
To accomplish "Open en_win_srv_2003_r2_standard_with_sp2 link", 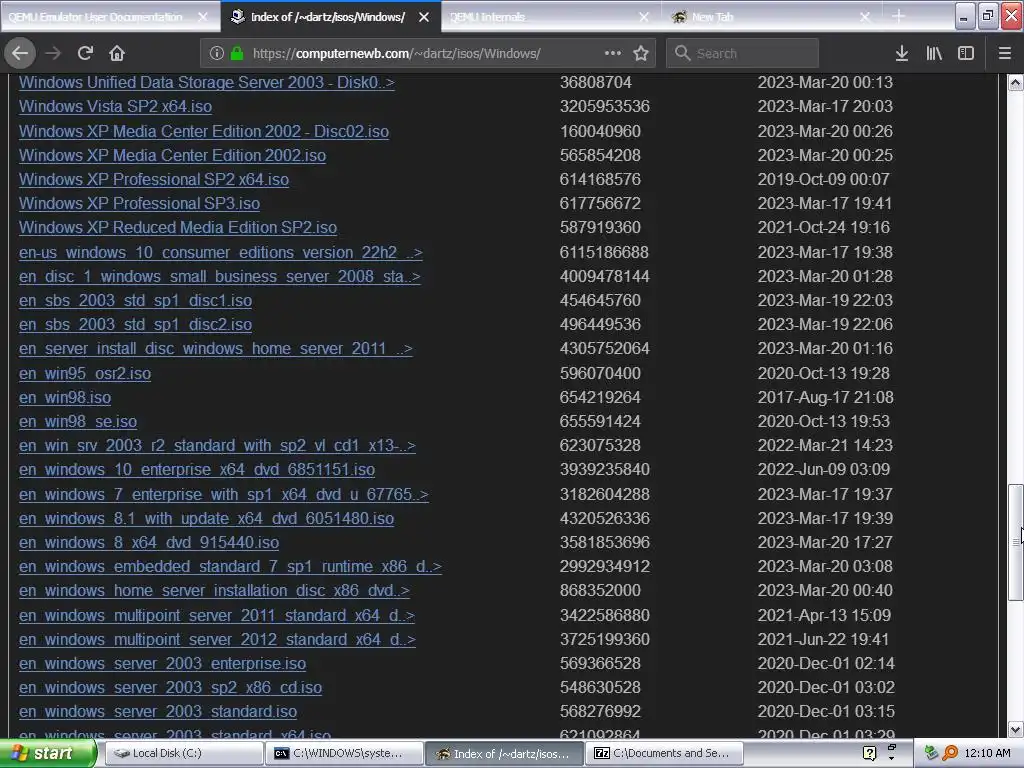I will tap(217, 446).
